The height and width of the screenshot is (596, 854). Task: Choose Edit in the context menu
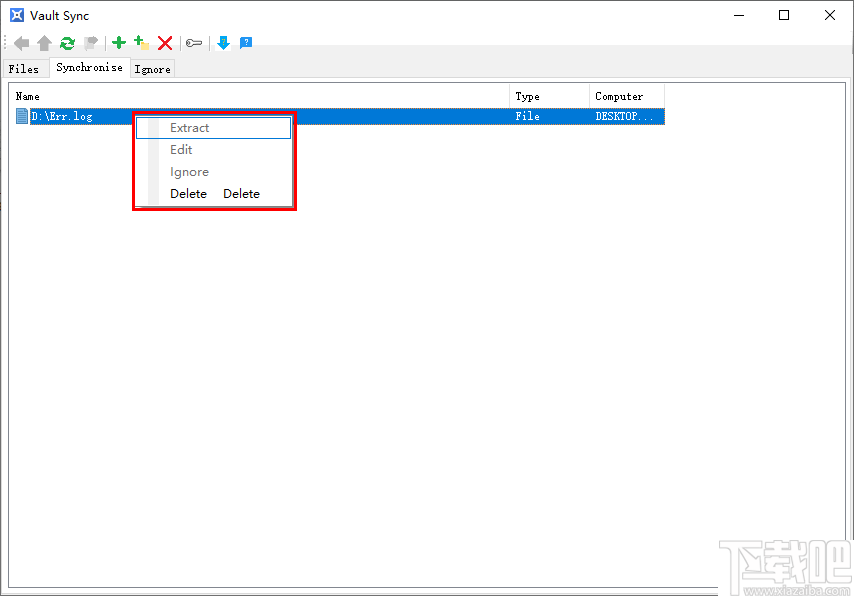pos(214,150)
